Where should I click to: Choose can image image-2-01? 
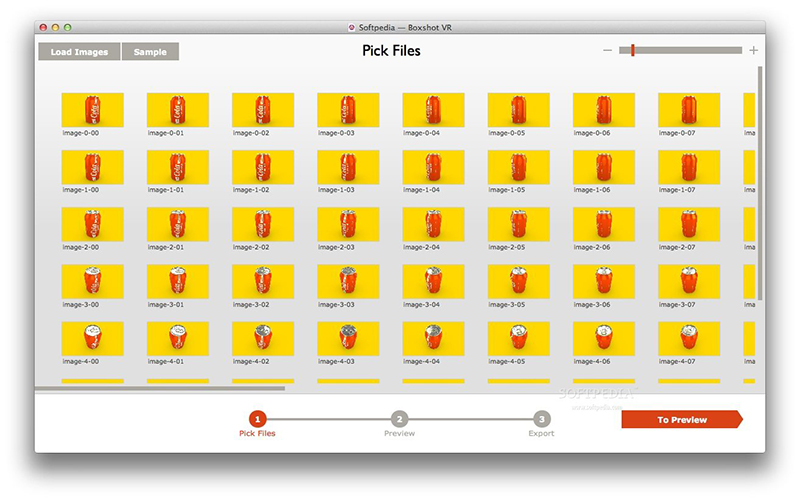(x=178, y=224)
